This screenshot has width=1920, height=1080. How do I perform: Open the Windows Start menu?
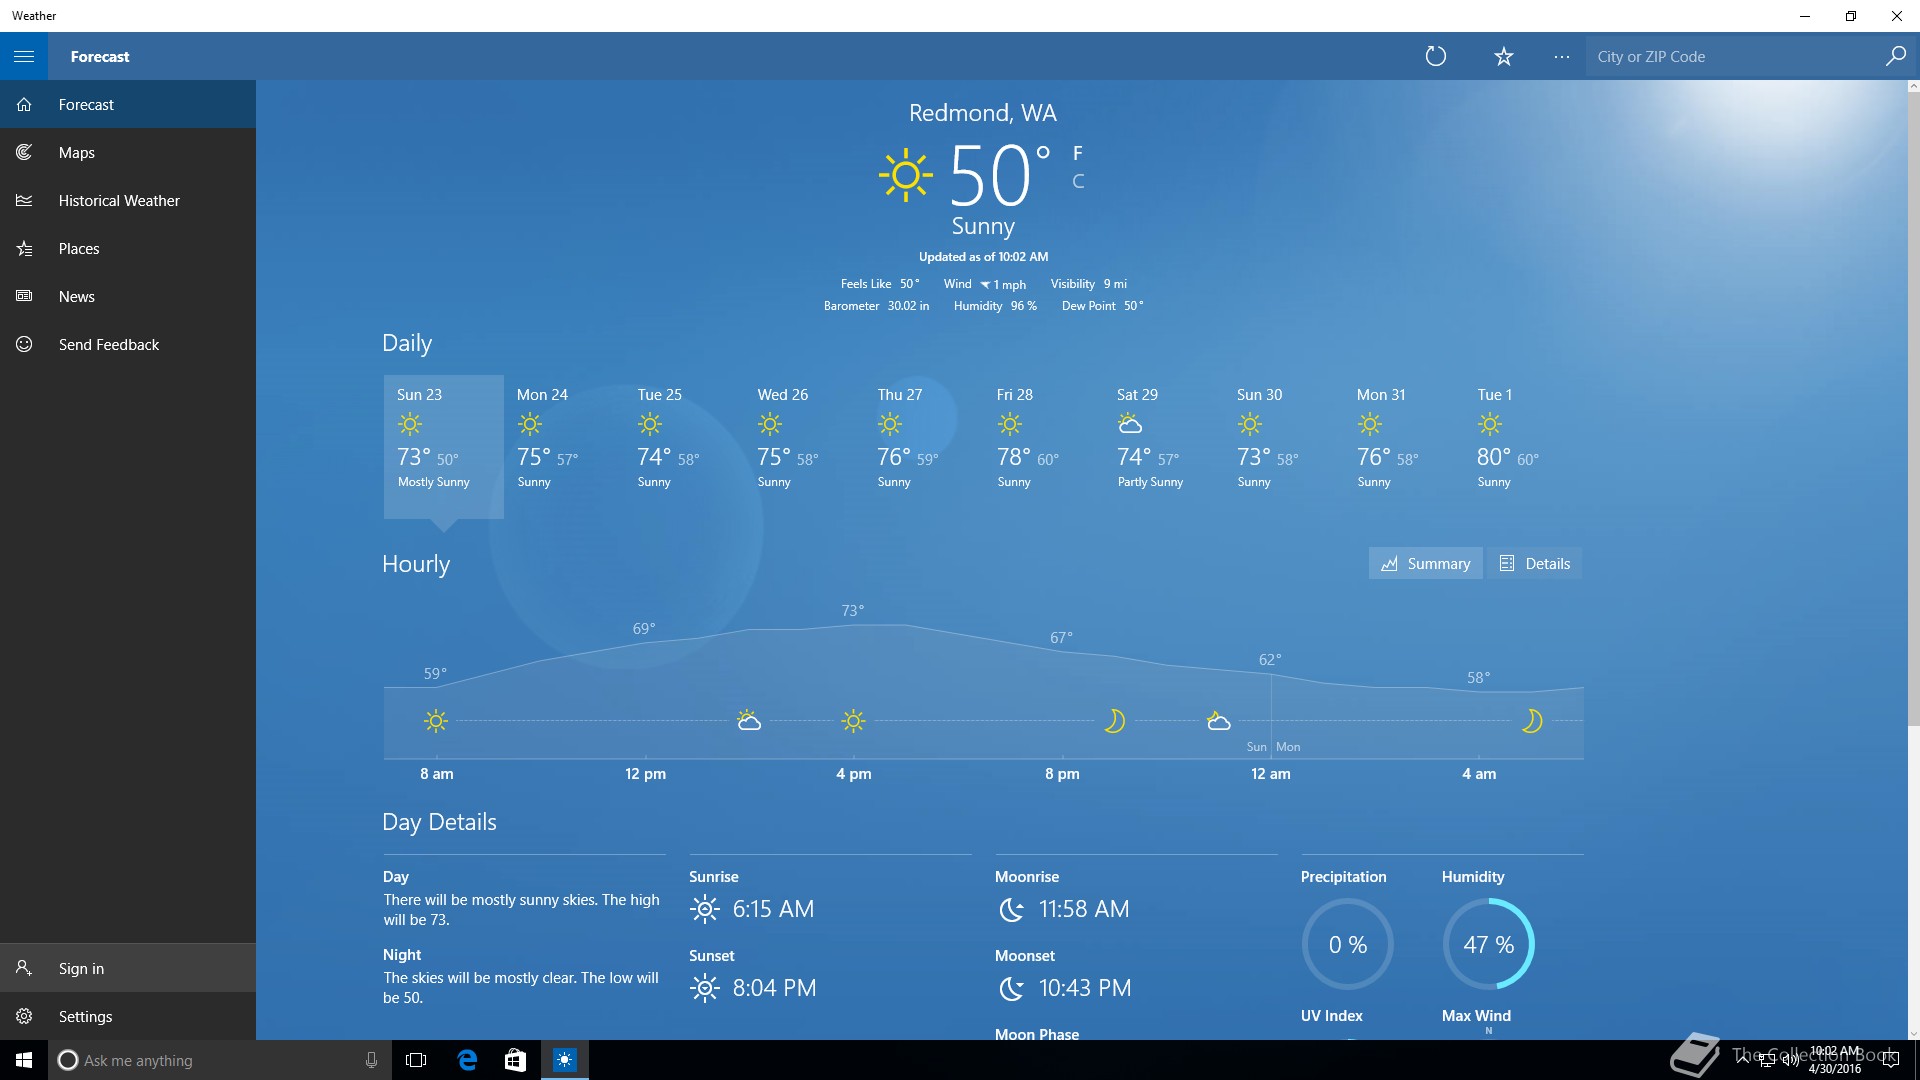24,1060
